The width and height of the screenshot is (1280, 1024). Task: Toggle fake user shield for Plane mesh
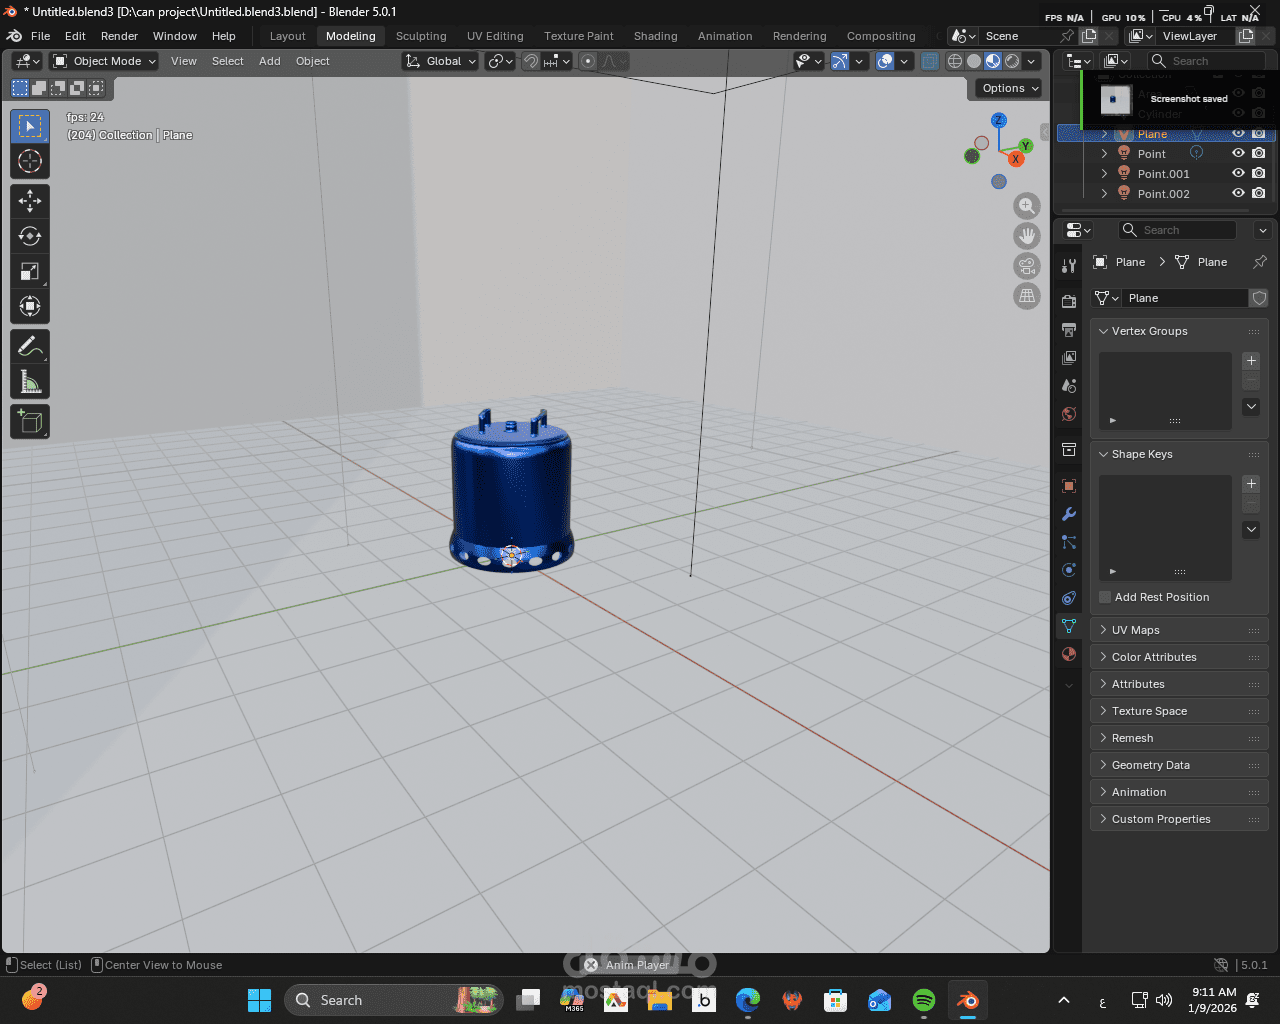click(1259, 298)
